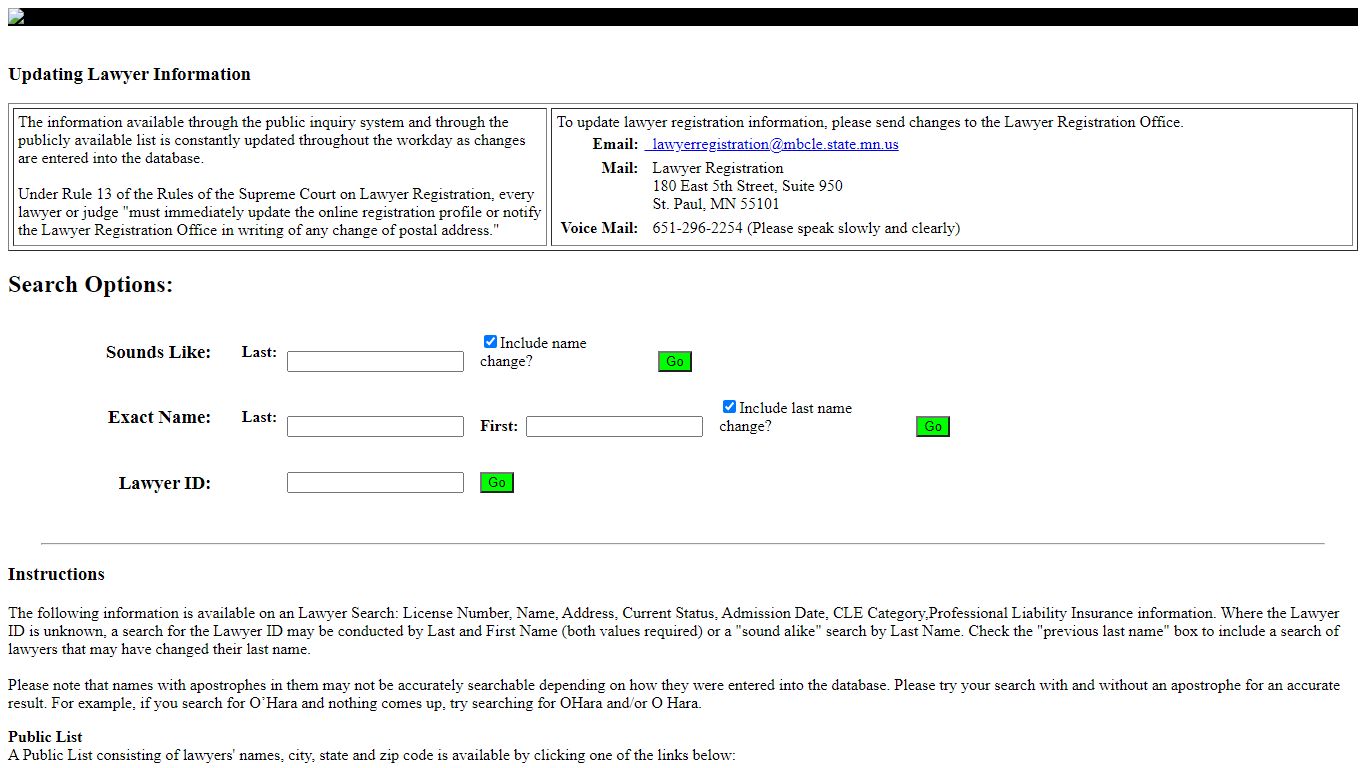Click the 'Instructions' heading
The height and width of the screenshot is (768, 1366).
click(x=56, y=574)
